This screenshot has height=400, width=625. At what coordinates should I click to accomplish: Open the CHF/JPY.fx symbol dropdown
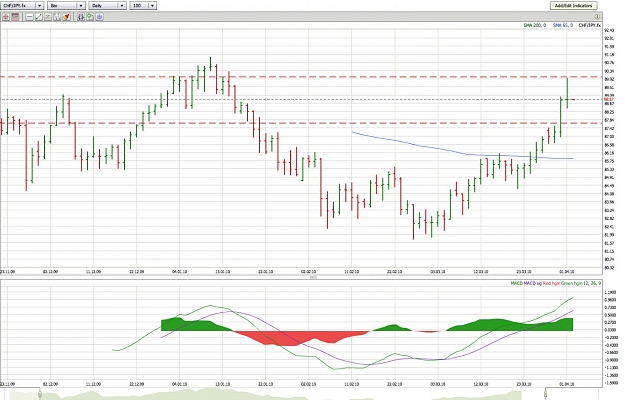pos(22,6)
